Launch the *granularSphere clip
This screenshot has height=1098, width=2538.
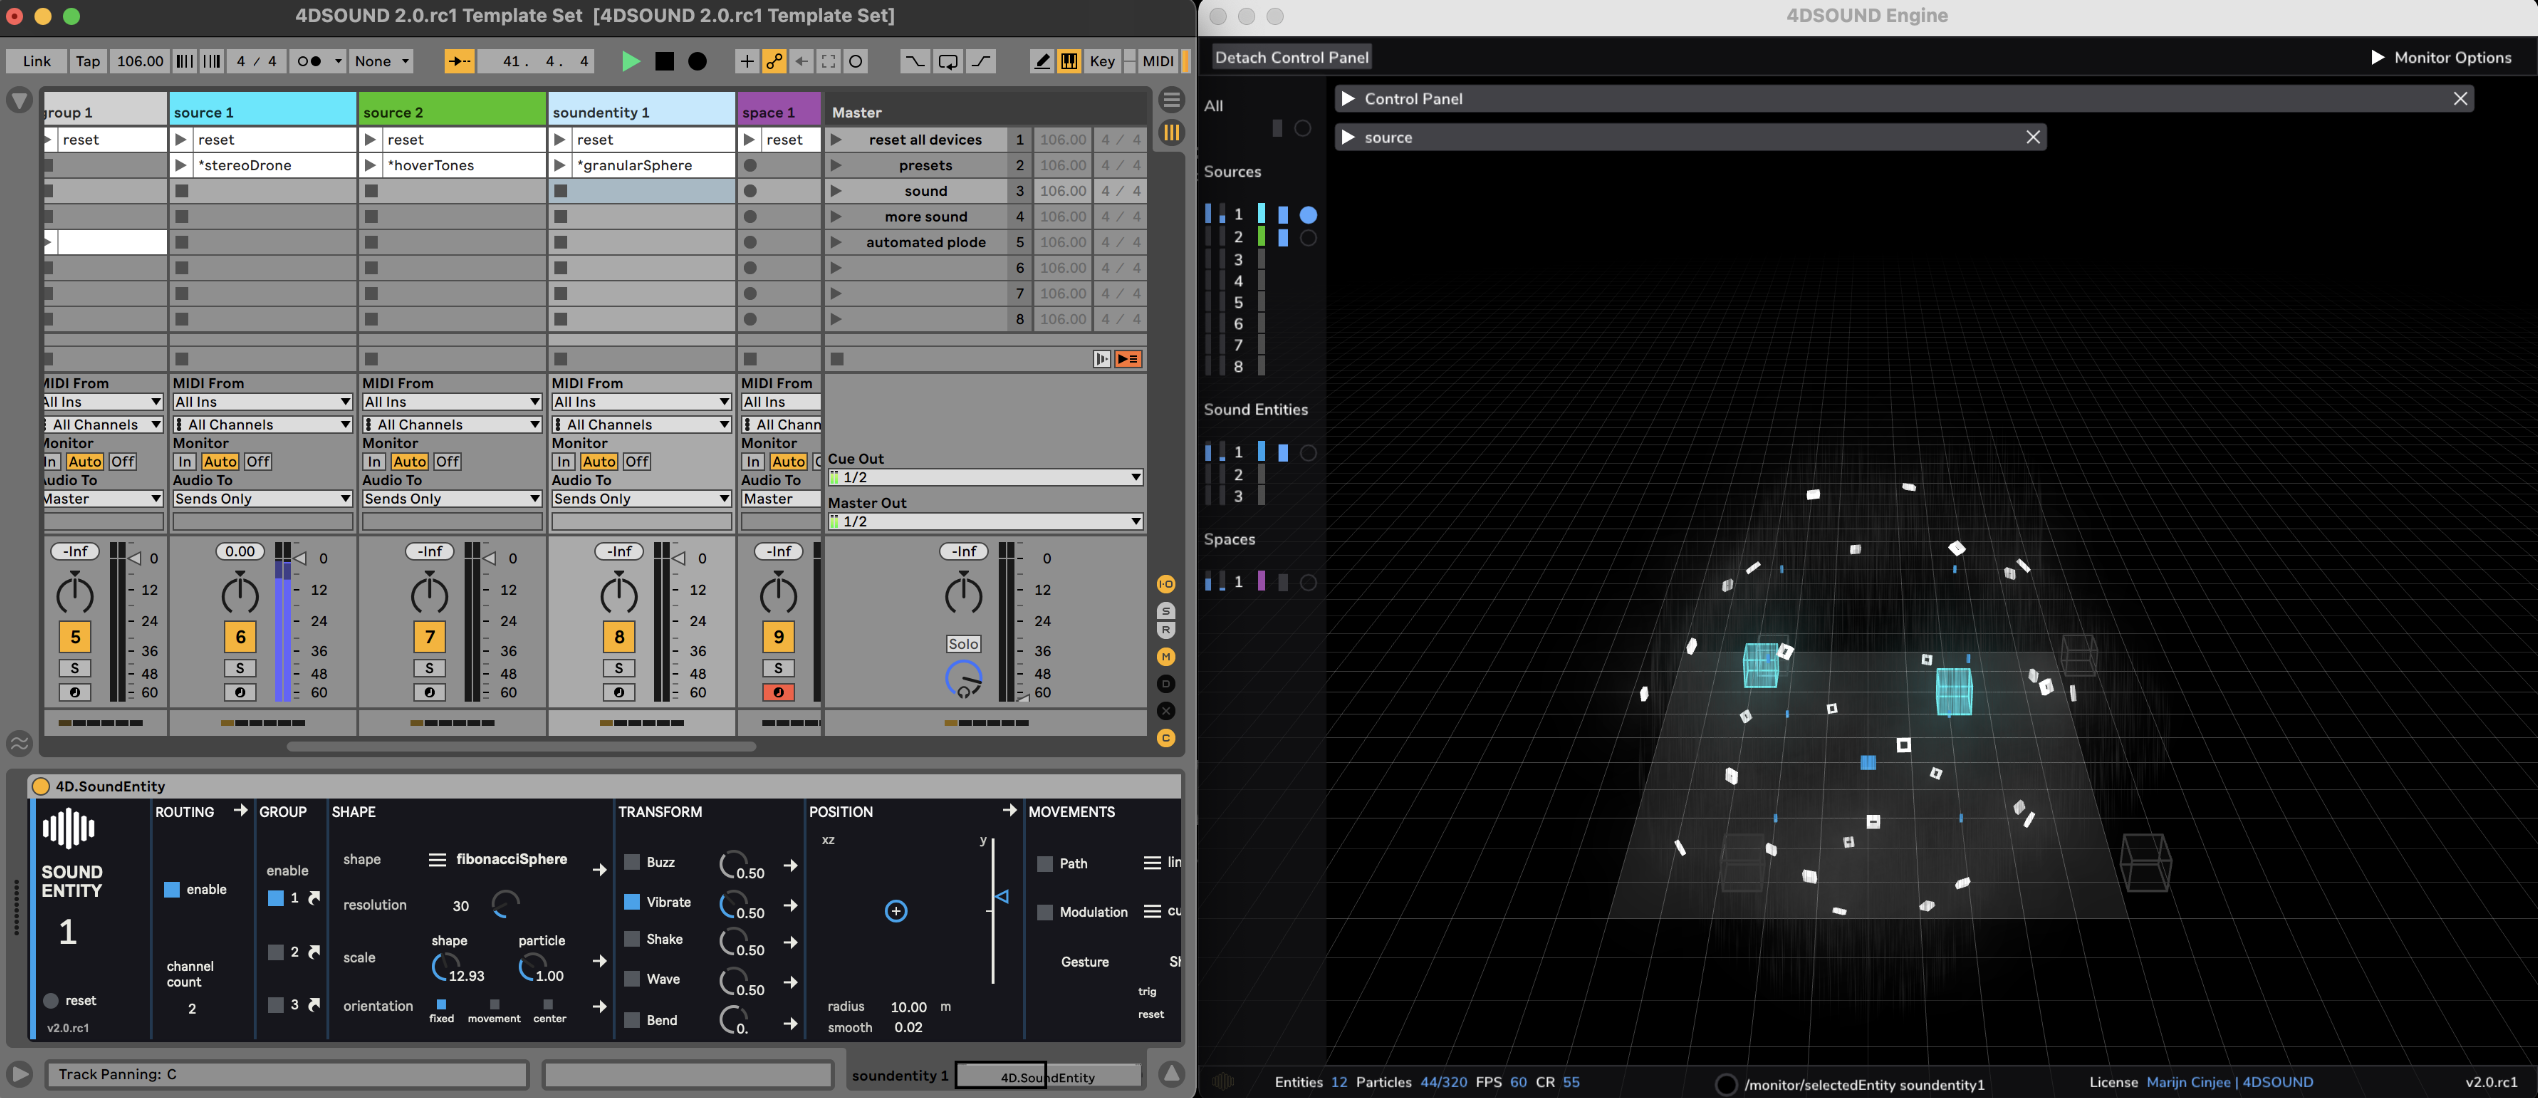(560, 165)
